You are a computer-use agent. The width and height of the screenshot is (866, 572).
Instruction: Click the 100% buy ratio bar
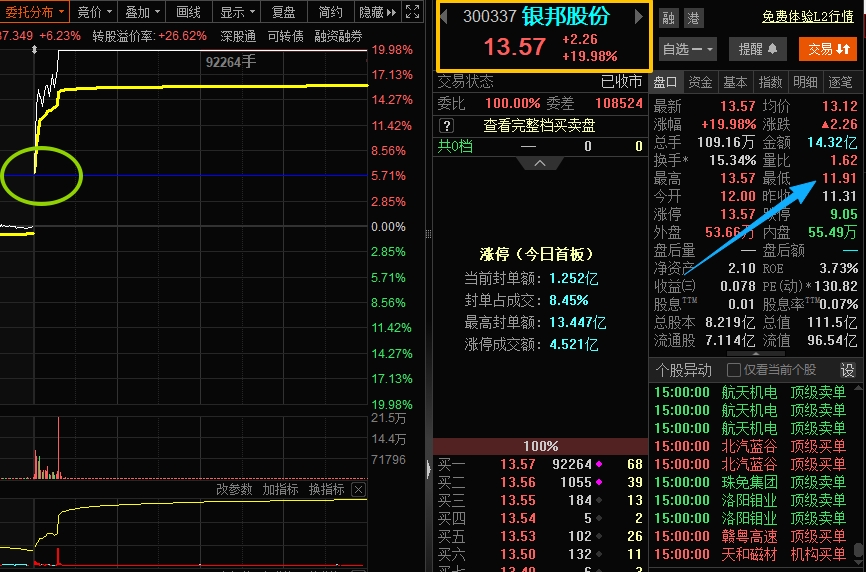540,446
